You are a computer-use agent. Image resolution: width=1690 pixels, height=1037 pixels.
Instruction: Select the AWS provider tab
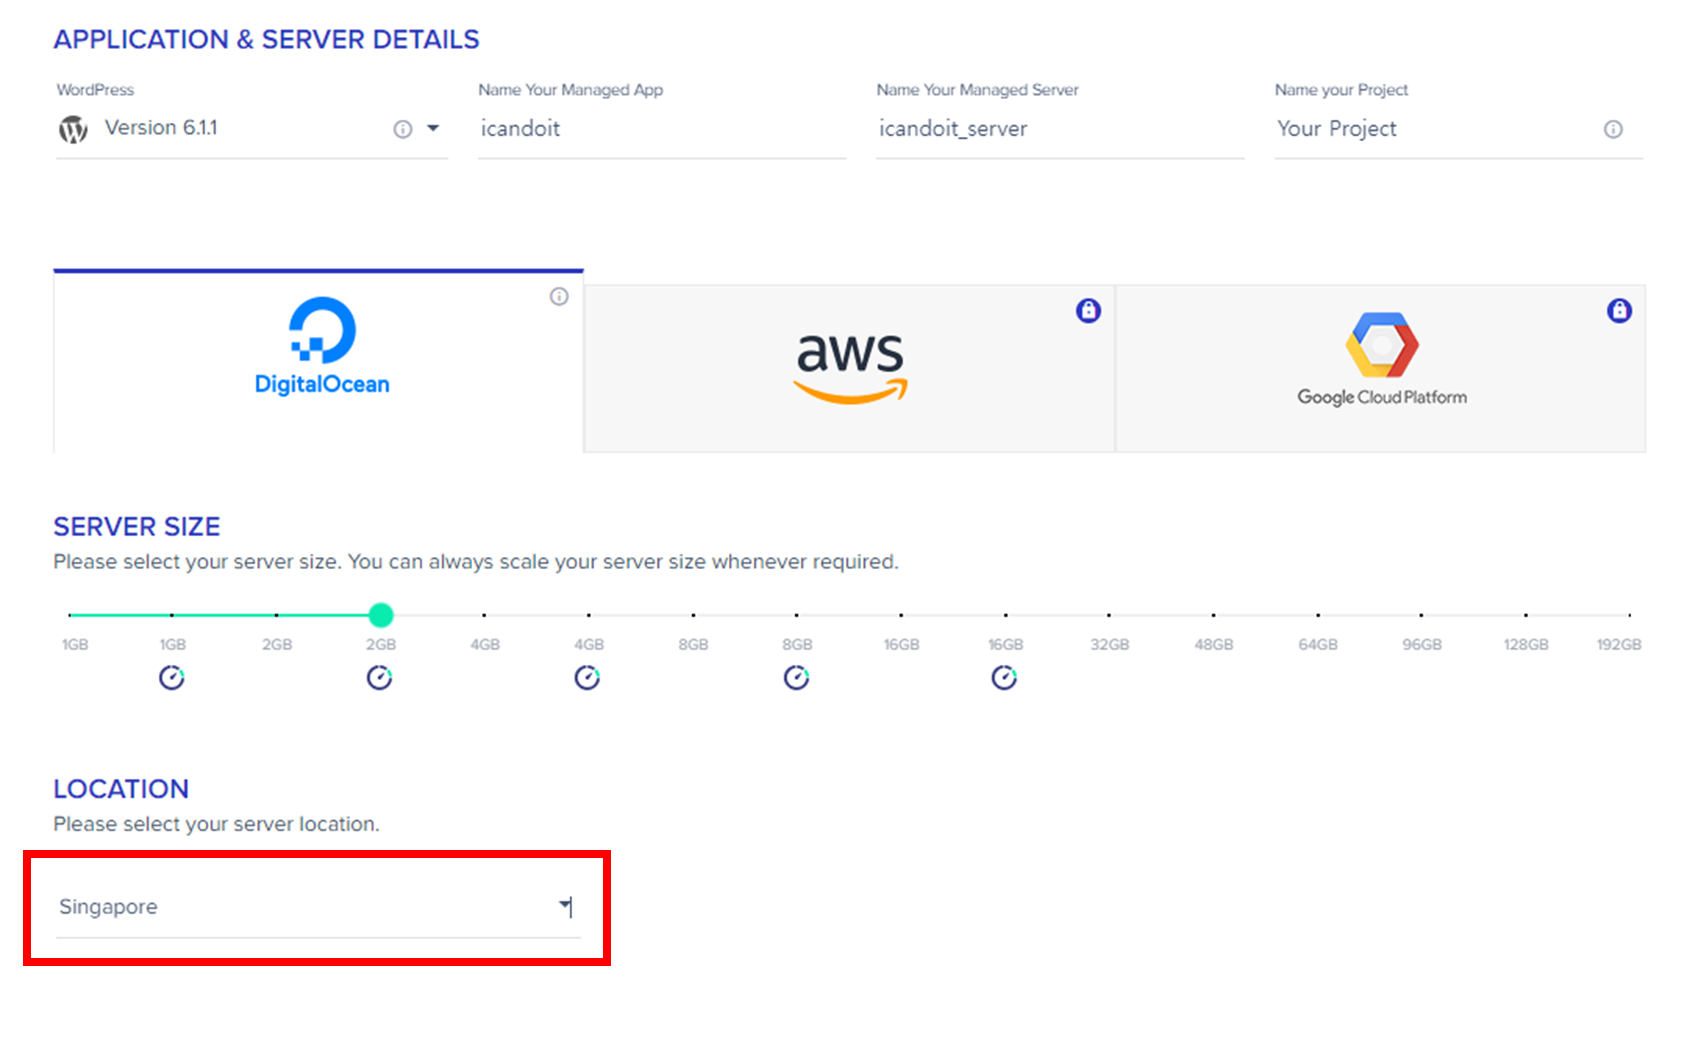coord(849,369)
